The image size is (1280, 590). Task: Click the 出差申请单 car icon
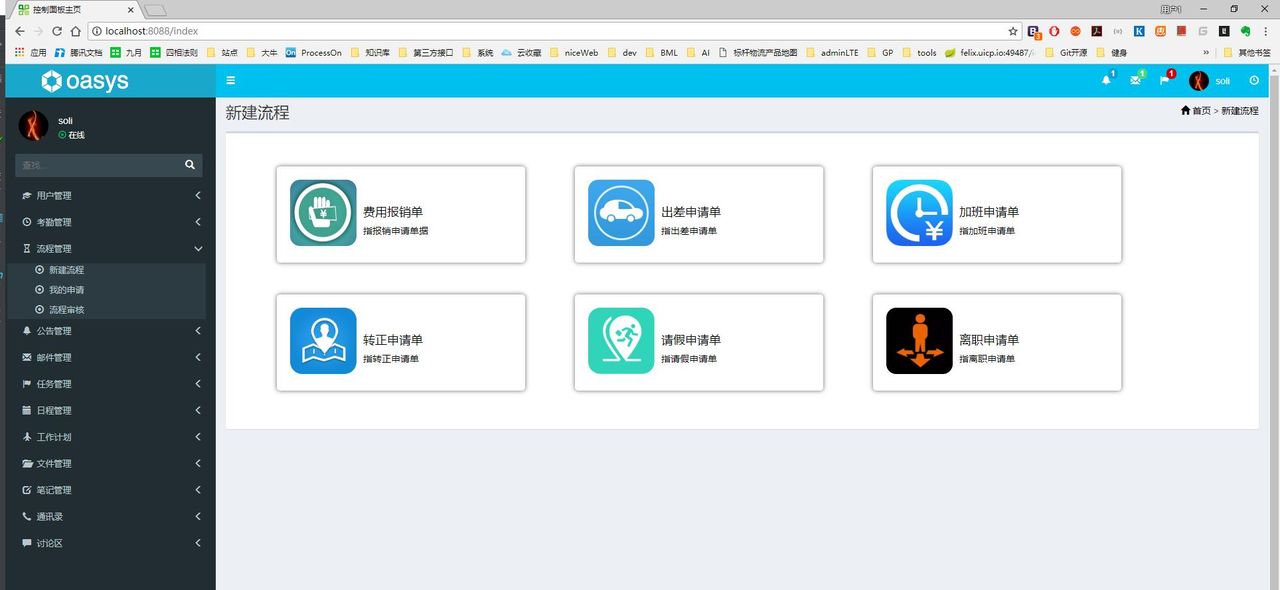[x=621, y=213]
